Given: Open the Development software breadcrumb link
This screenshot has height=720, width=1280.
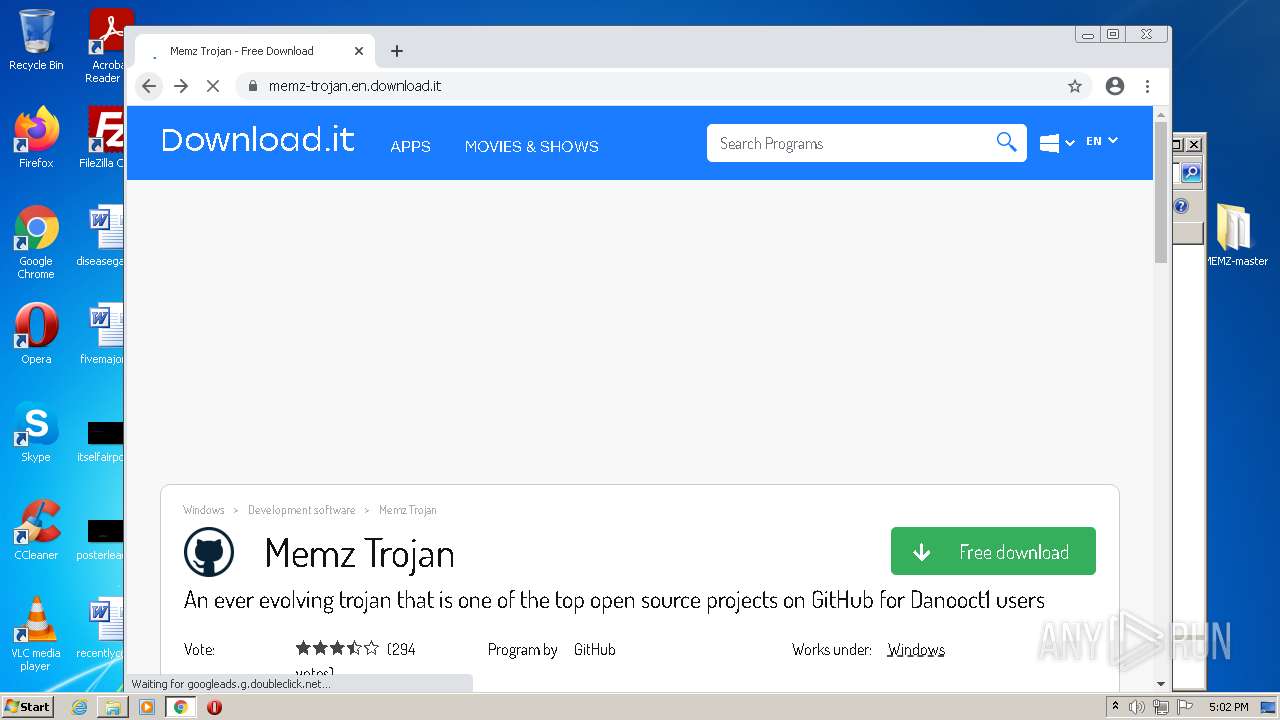Looking at the screenshot, I should [301, 510].
